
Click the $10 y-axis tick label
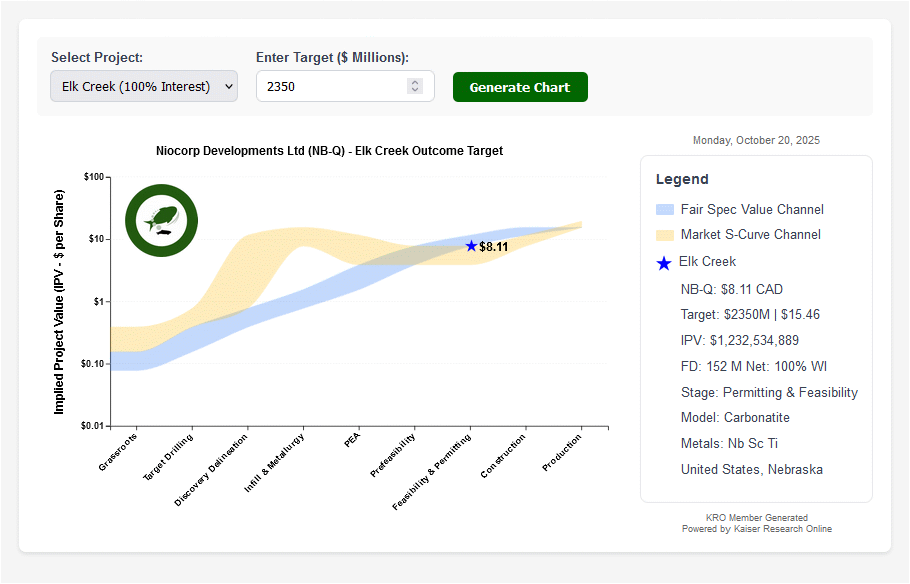pos(96,239)
